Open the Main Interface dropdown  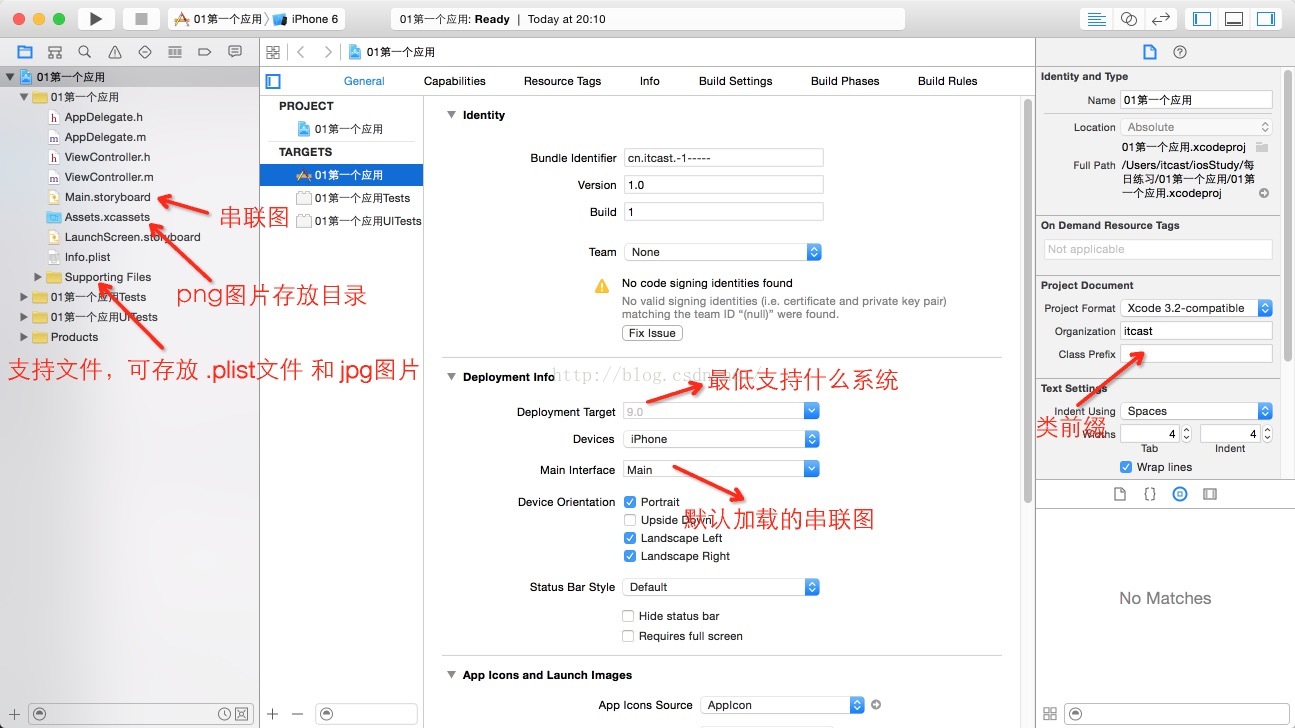(721, 470)
